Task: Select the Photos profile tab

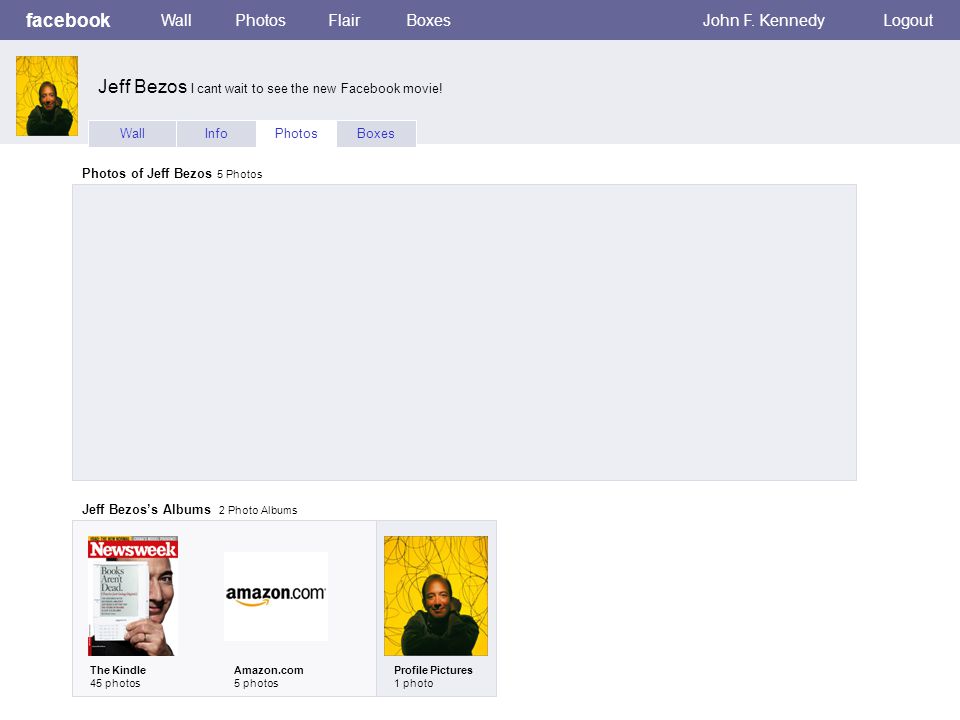Action: coord(296,133)
